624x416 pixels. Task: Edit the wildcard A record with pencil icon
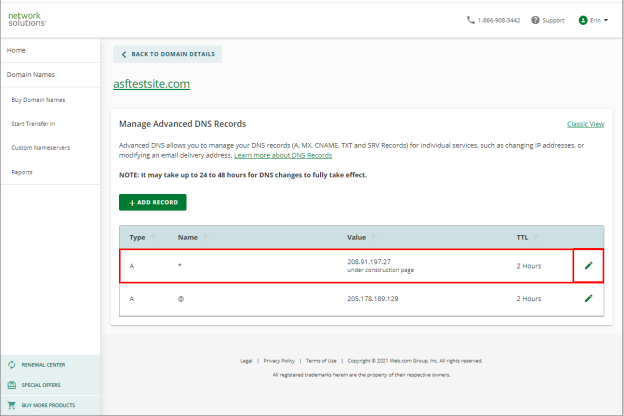point(589,266)
